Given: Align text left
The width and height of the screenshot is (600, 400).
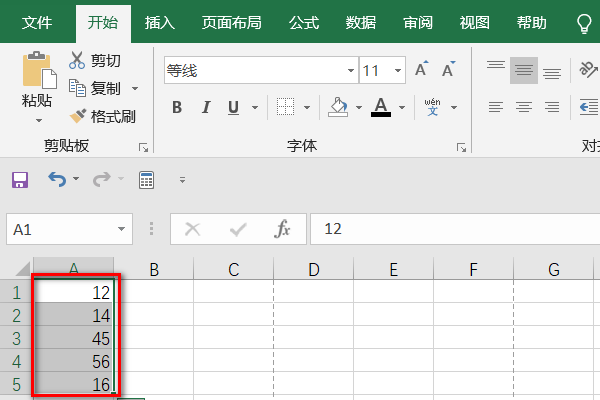Looking at the screenshot, I should tap(496, 107).
